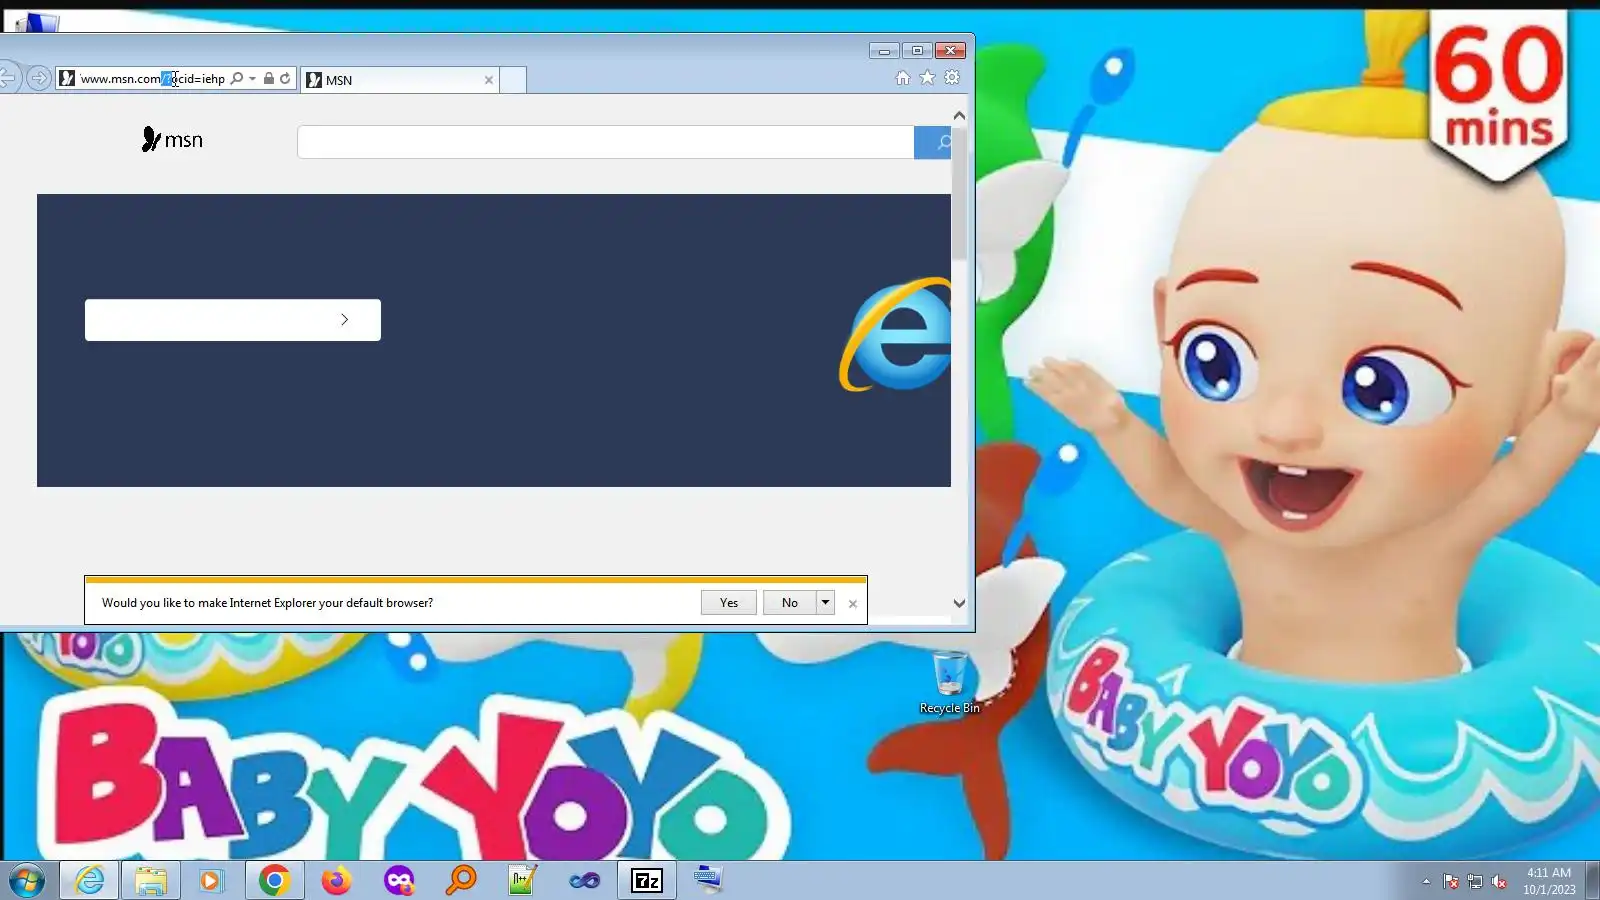Viewport: 1600px width, 900px height.
Task: Select the Recycle Bin desktop icon
Action: click(950, 684)
